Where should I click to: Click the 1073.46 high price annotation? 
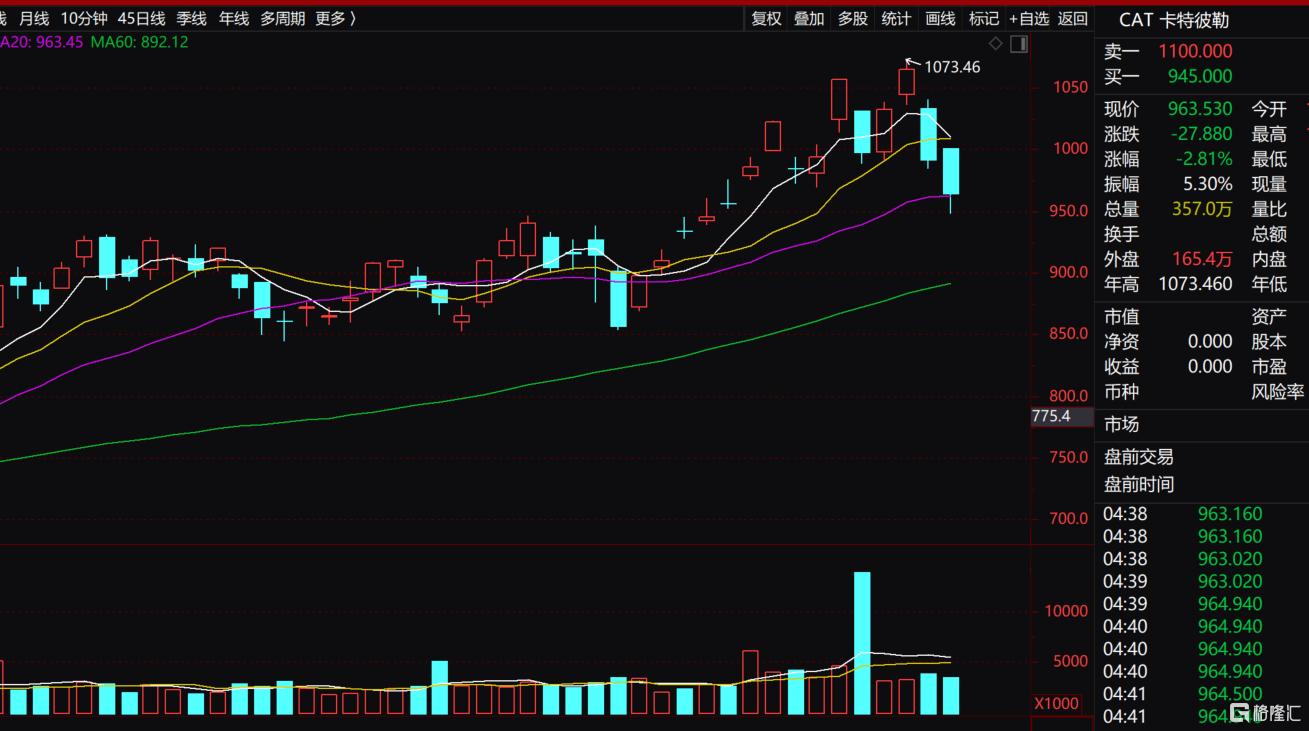point(951,67)
